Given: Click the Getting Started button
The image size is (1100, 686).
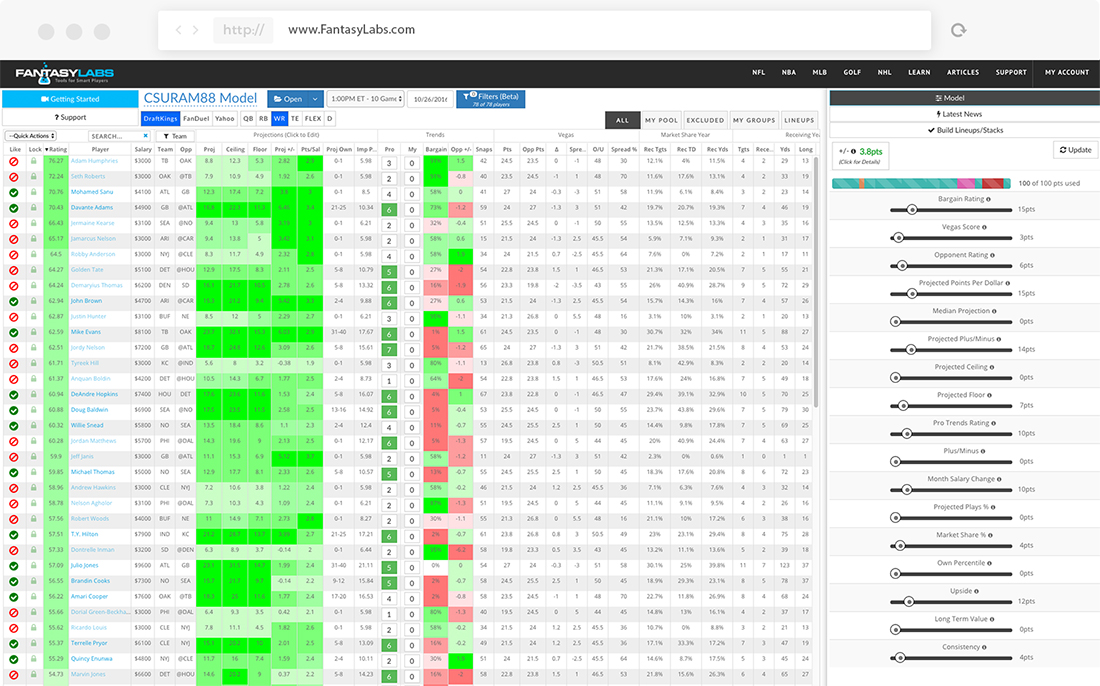Looking at the screenshot, I should pyautogui.click(x=70, y=99).
